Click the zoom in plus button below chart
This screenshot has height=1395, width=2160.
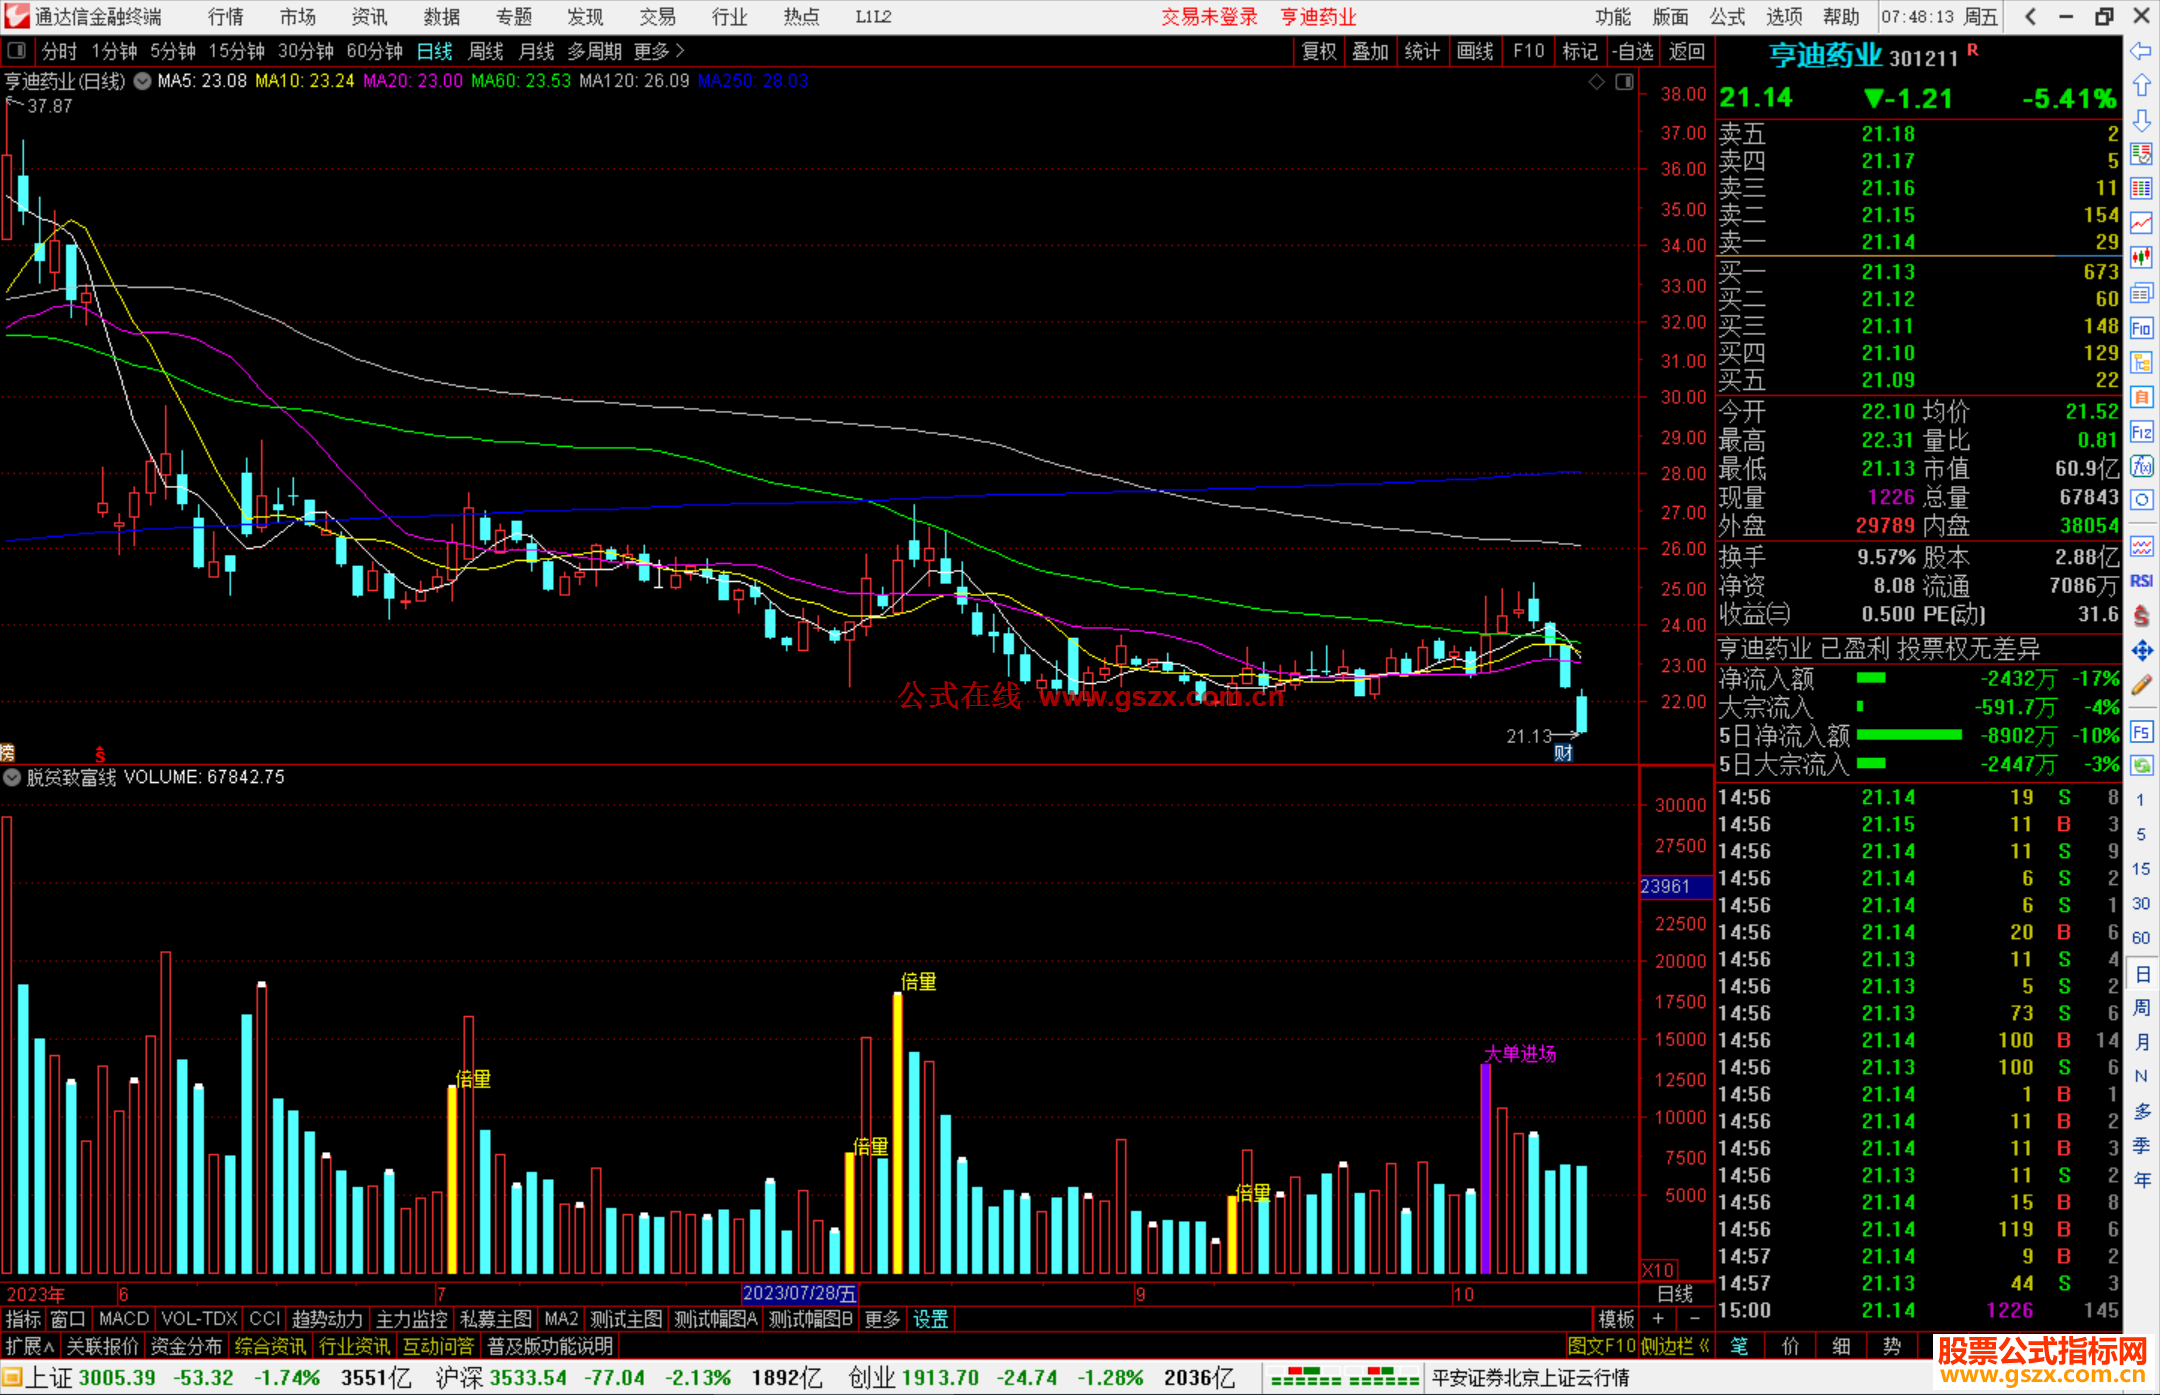click(x=1659, y=1319)
